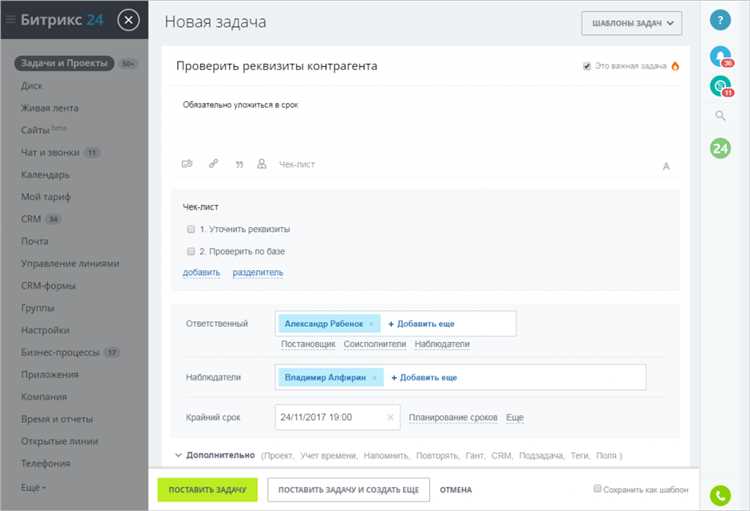
Task: Open 'Телефония' in sidebar
Action: click(x=45, y=463)
